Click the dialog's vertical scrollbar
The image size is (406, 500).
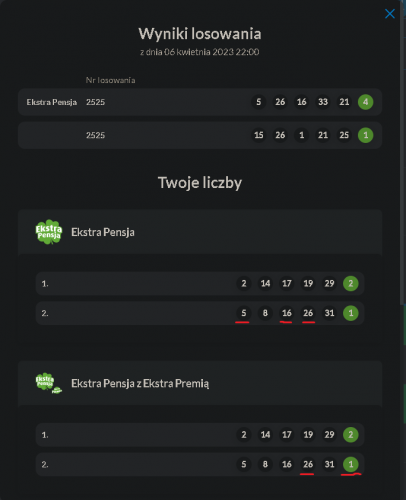click(402, 152)
